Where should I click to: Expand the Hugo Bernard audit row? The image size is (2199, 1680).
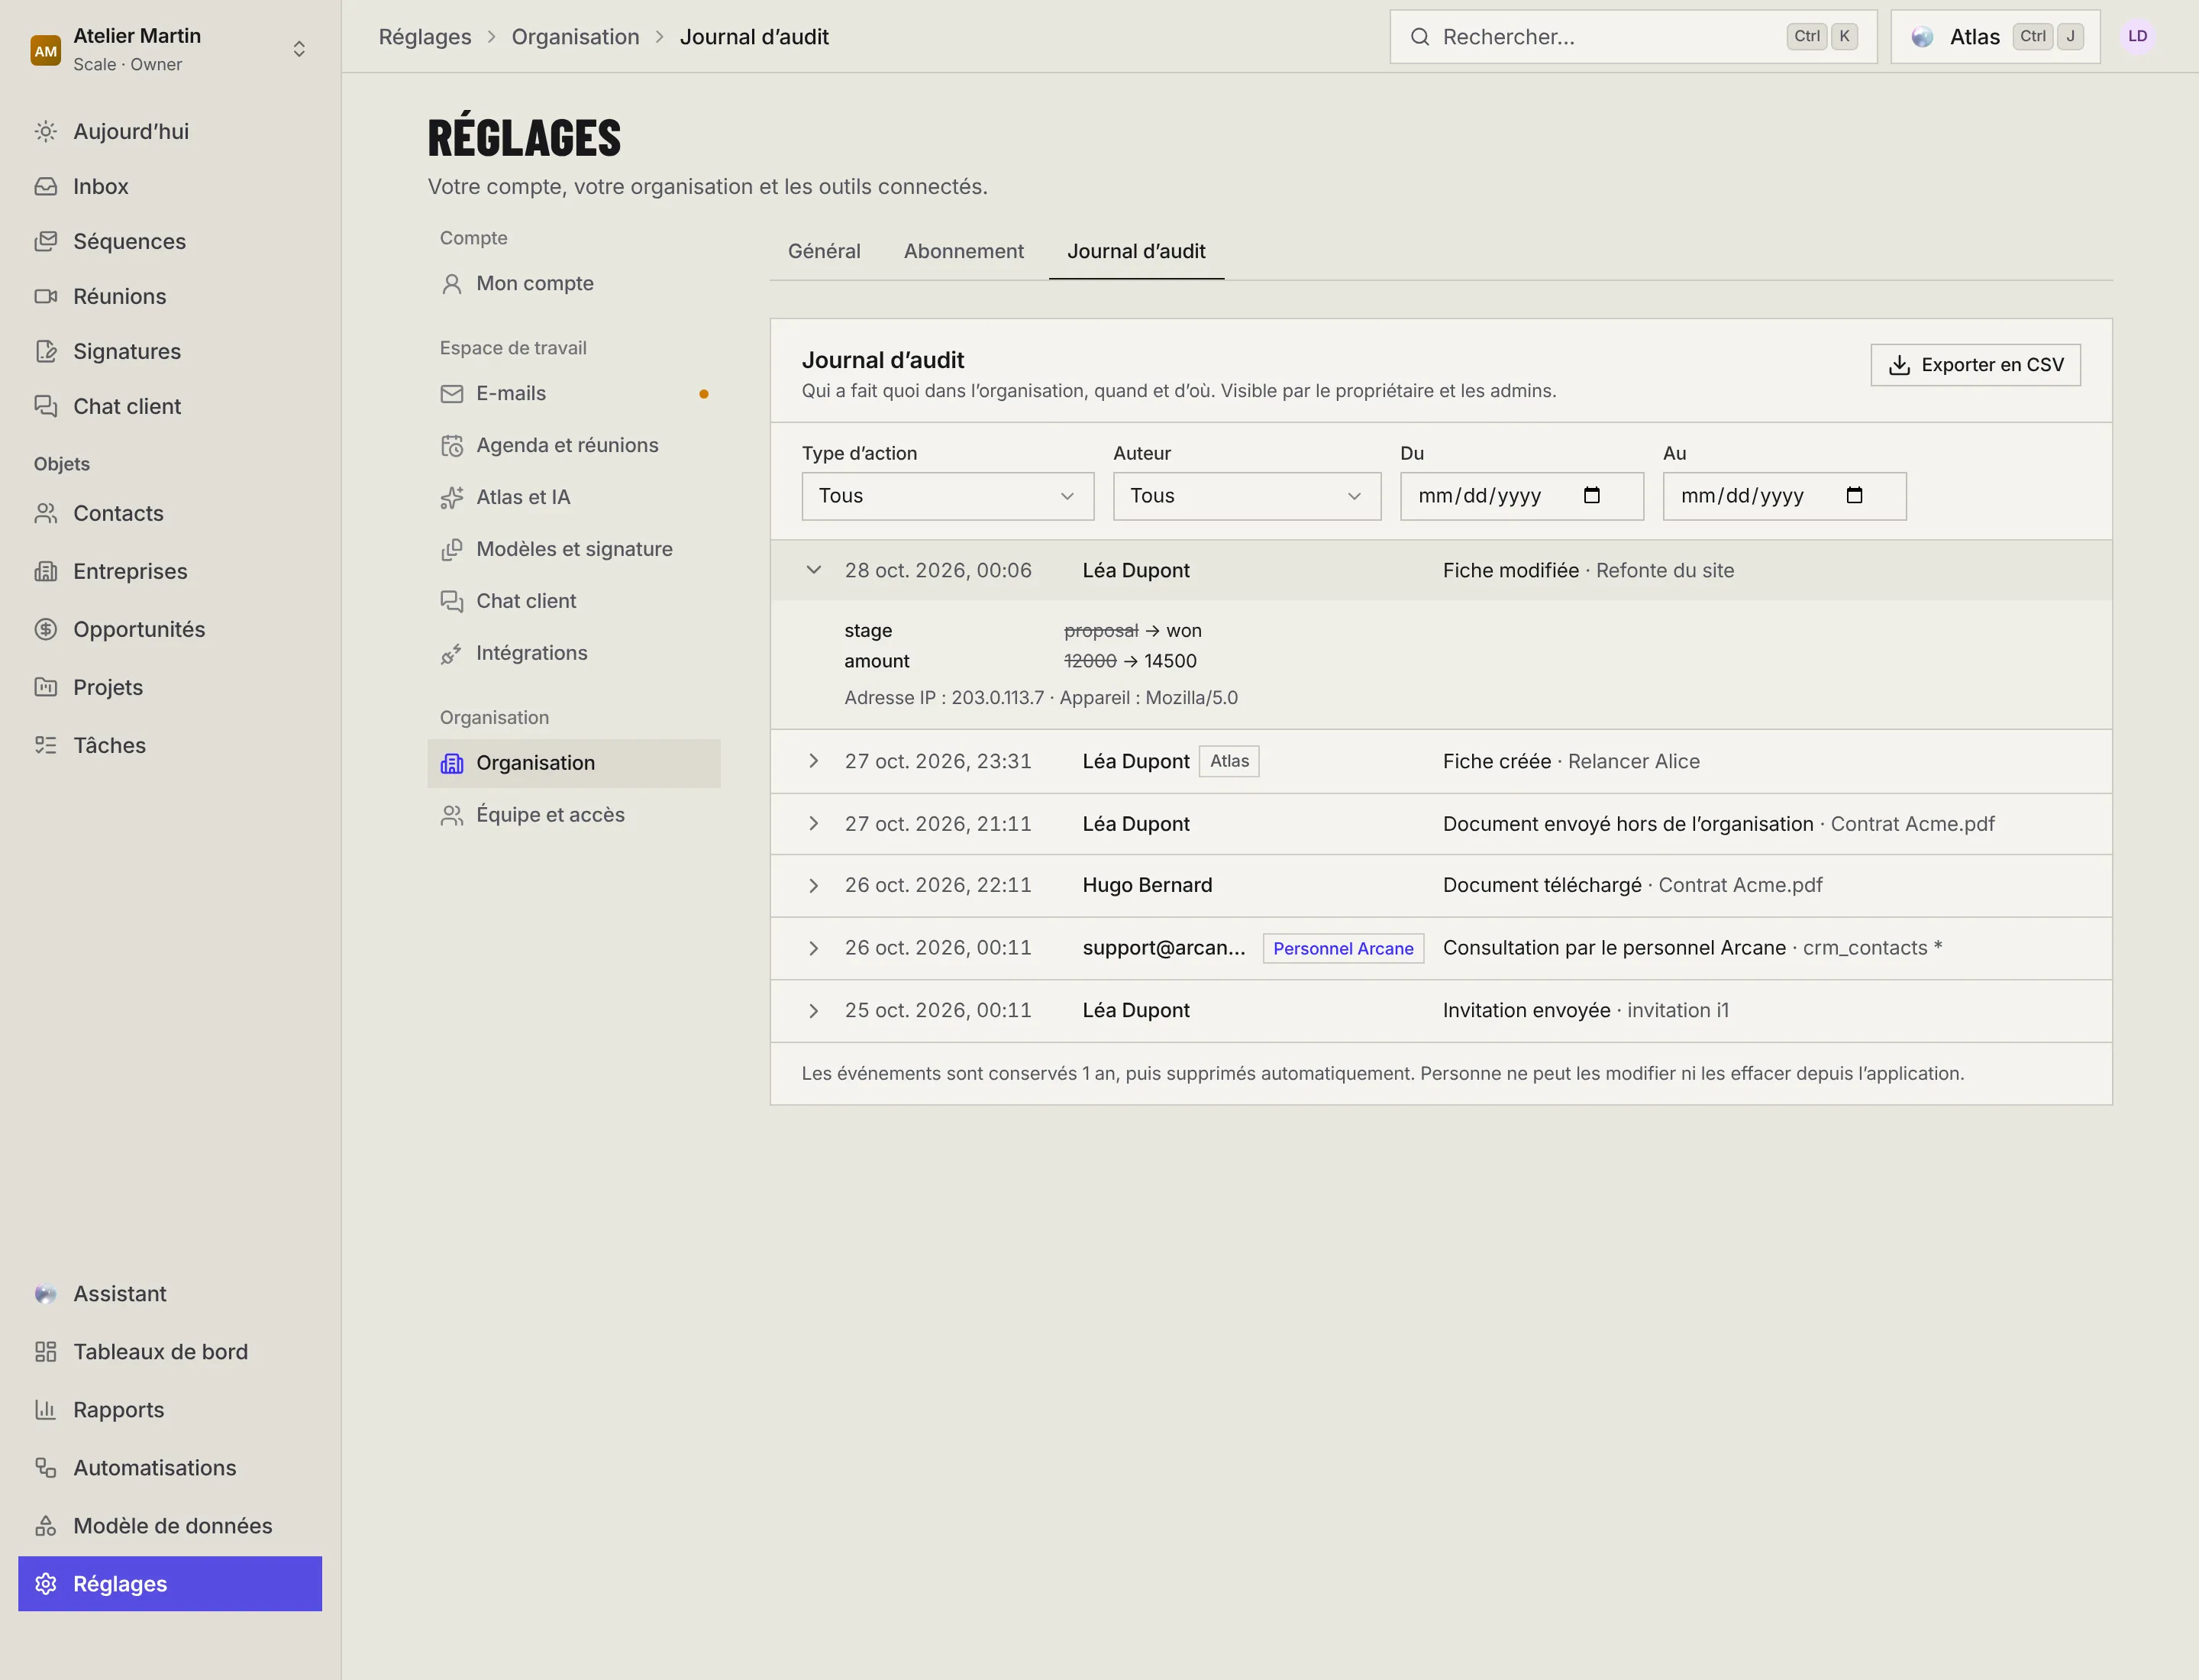(814, 885)
